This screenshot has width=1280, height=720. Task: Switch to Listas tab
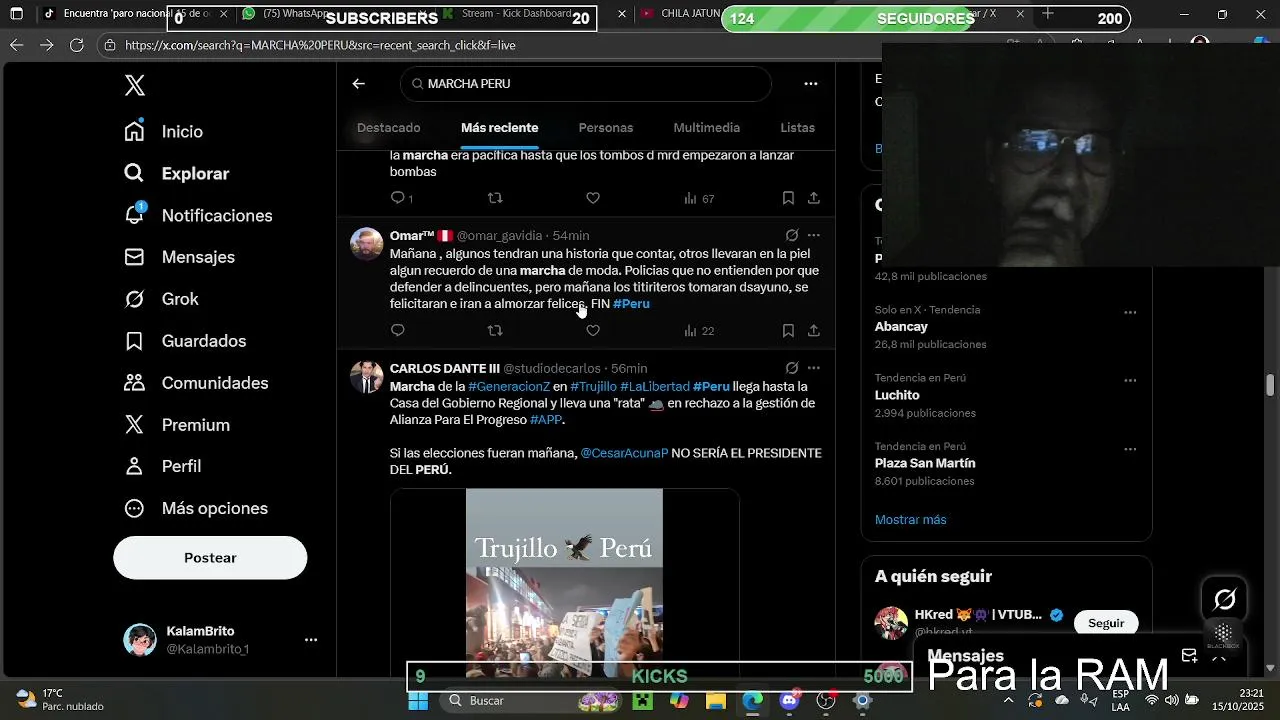798,128
